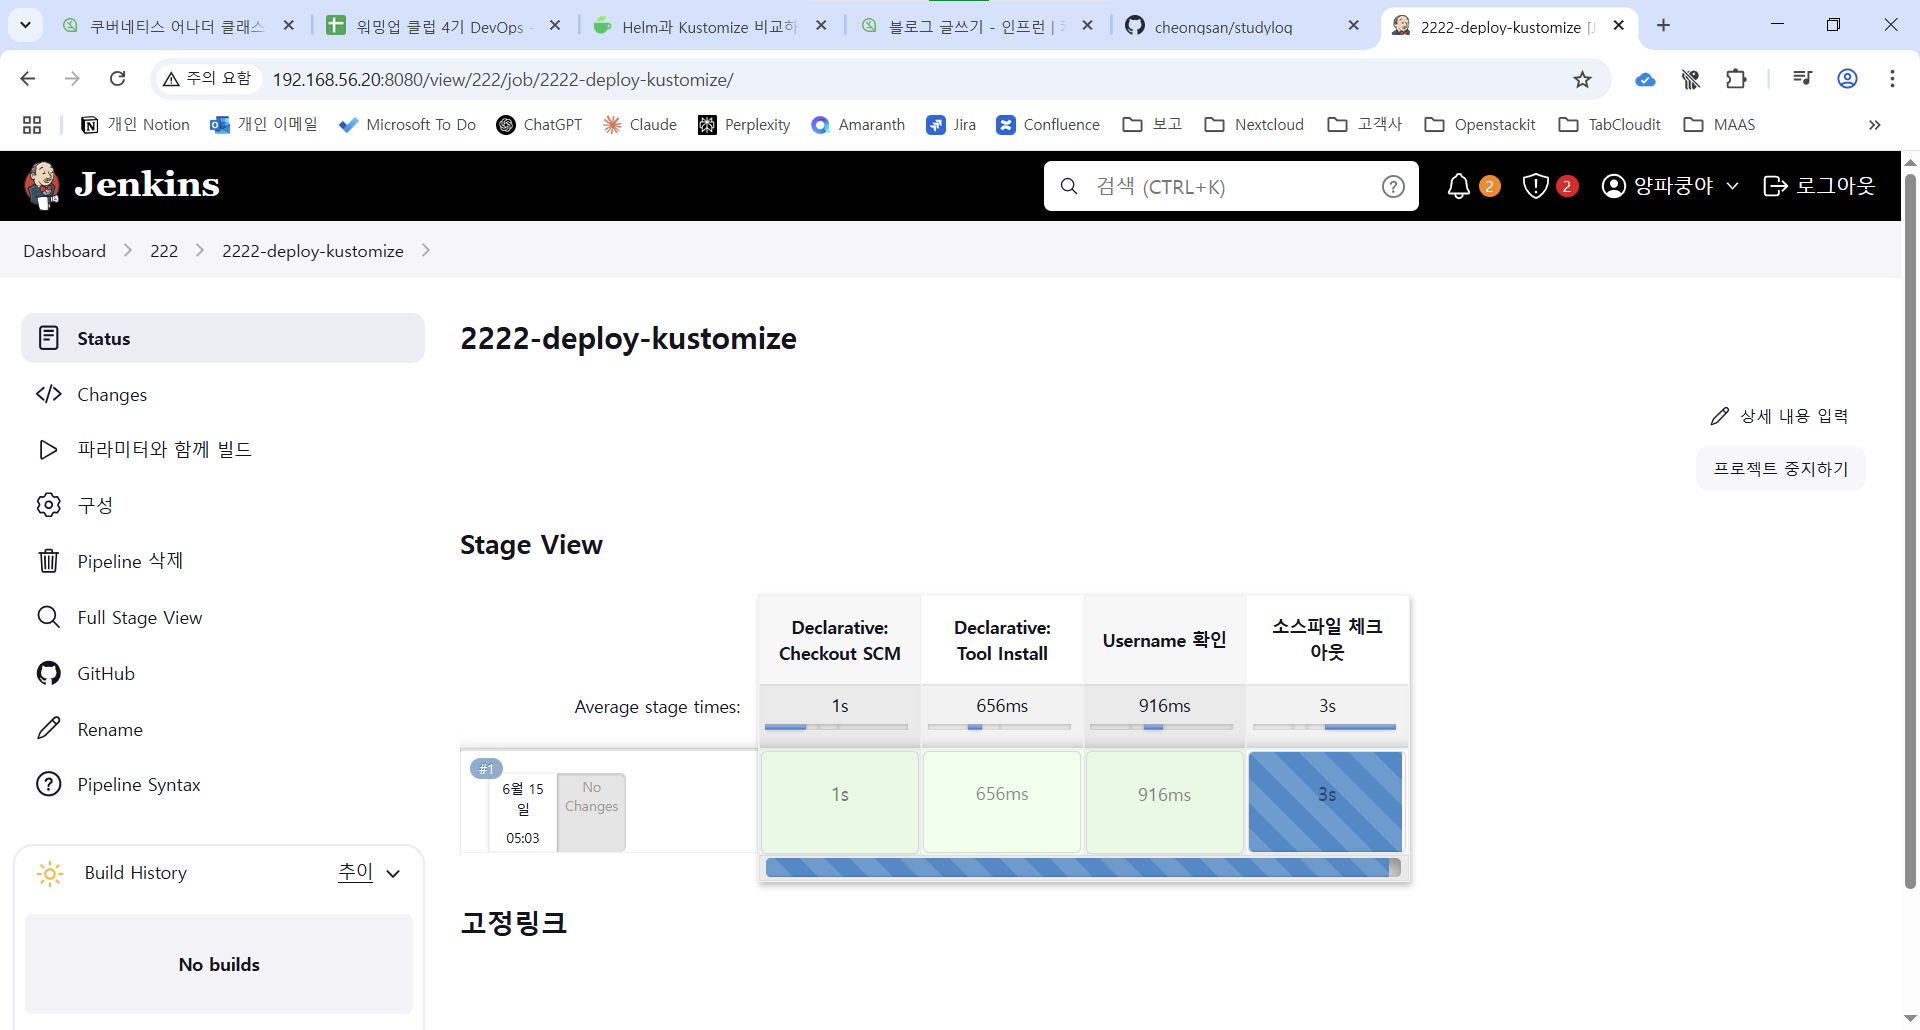Open the Full Stage View link

pos(140,617)
